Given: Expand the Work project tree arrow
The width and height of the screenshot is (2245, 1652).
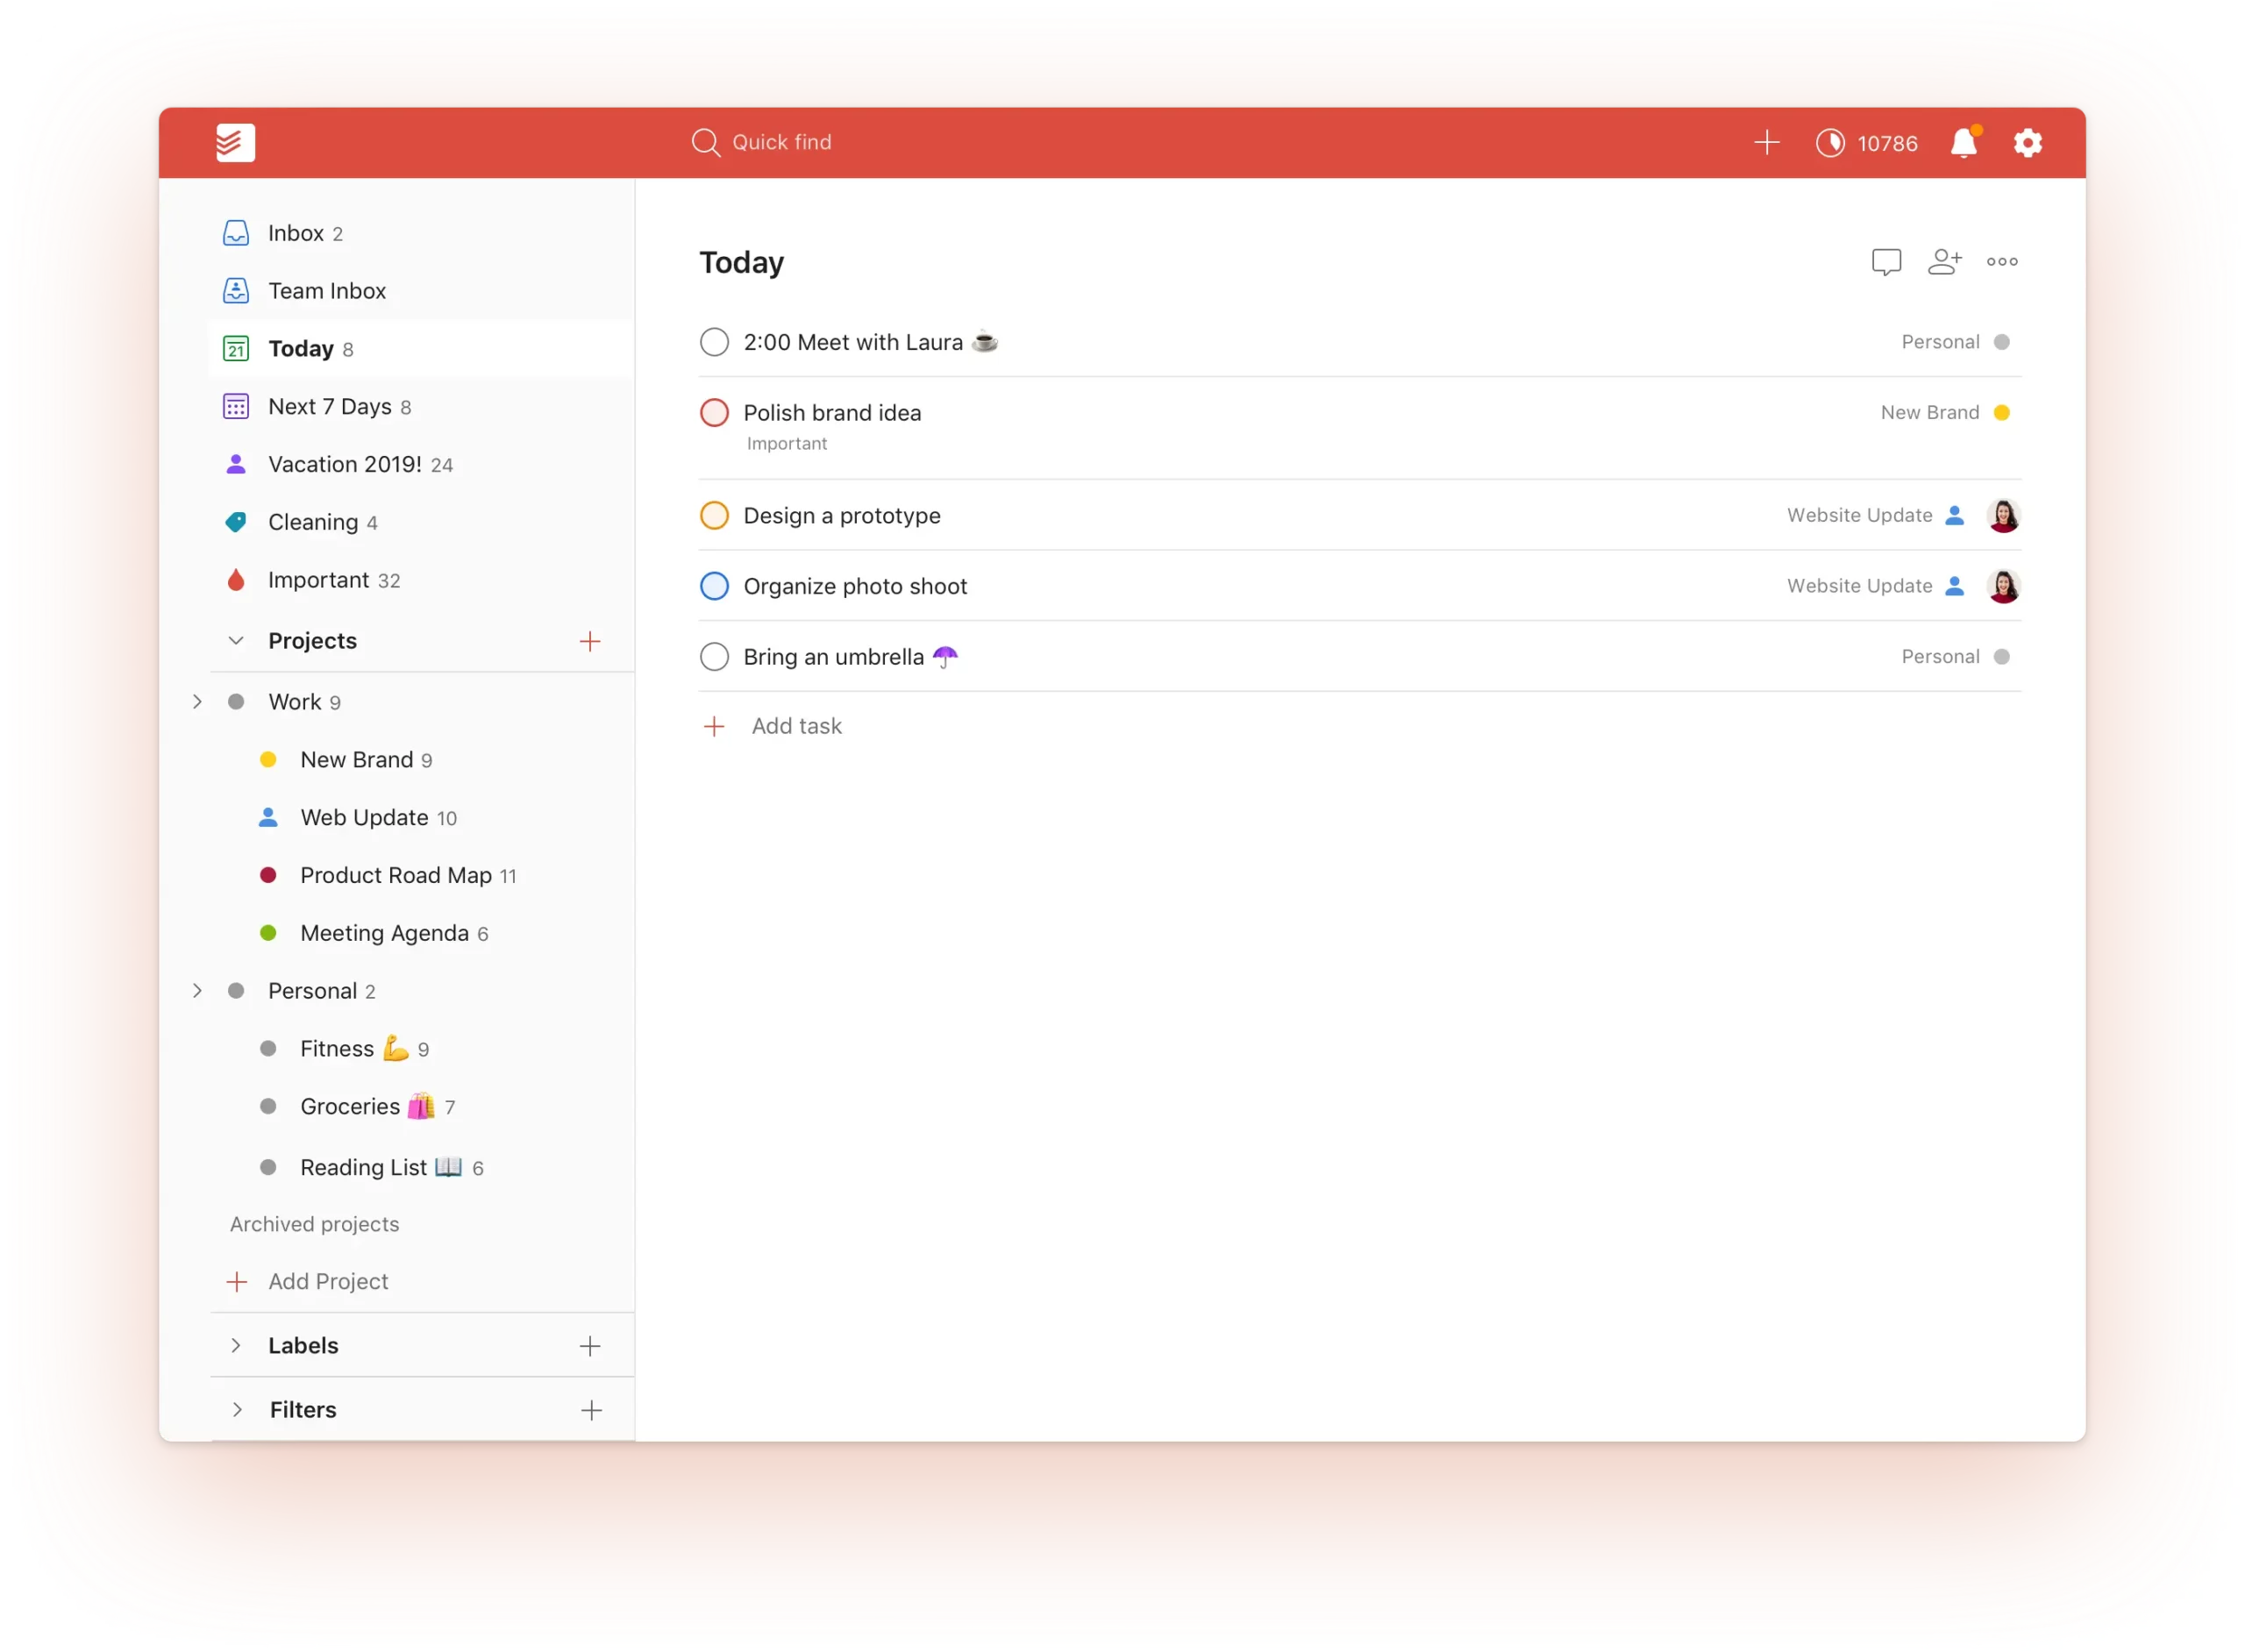Looking at the screenshot, I should 197,701.
